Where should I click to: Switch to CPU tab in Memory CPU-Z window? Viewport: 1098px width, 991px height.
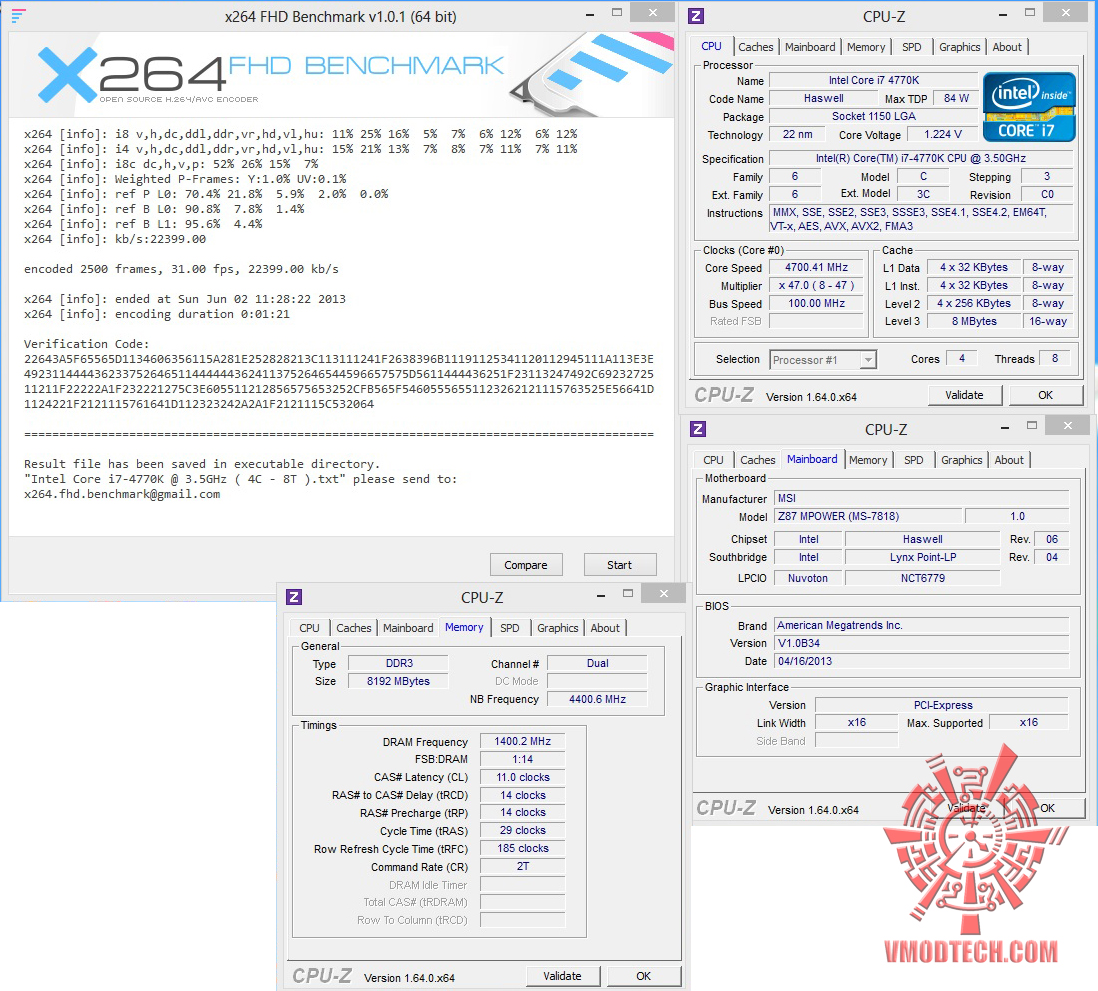click(x=310, y=628)
